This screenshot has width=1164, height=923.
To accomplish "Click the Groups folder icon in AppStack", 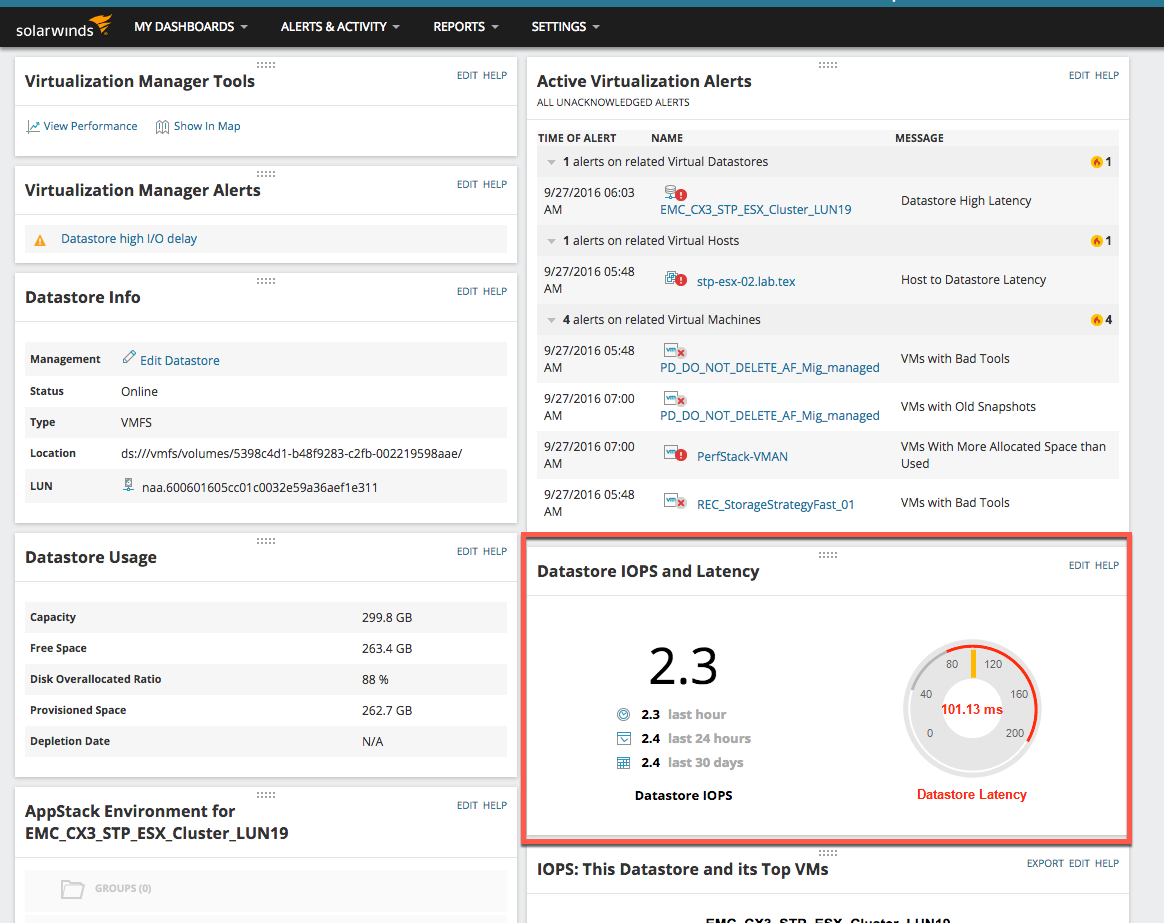I will [72, 888].
